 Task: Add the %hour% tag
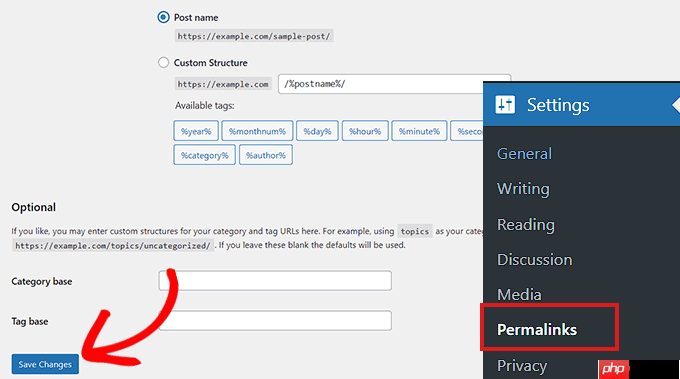click(365, 131)
